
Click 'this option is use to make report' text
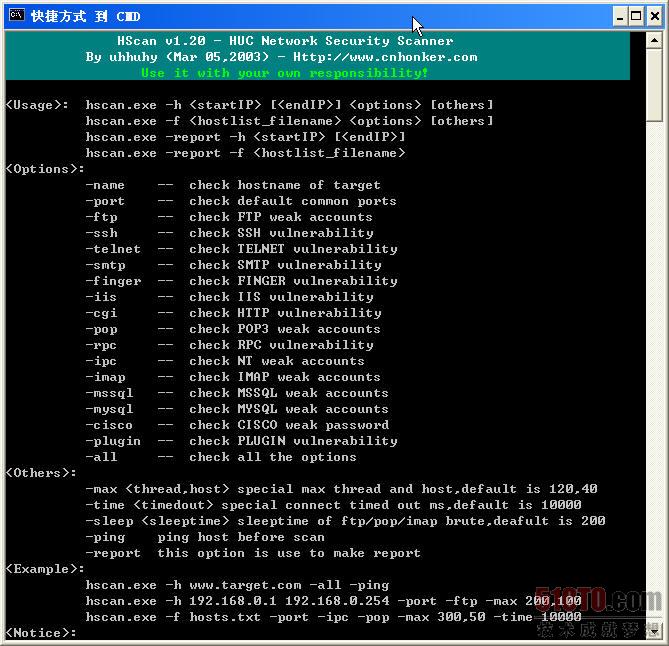click(x=289, y=553)
